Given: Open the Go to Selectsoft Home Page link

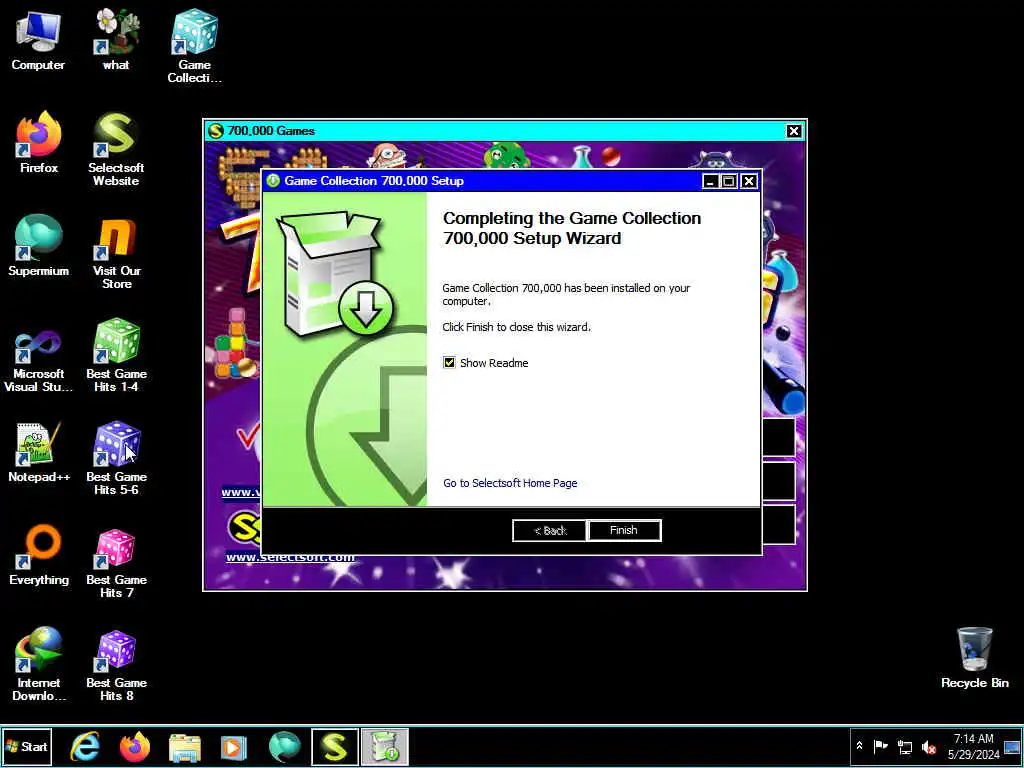Looking at the screenshot, I should 510,483.
